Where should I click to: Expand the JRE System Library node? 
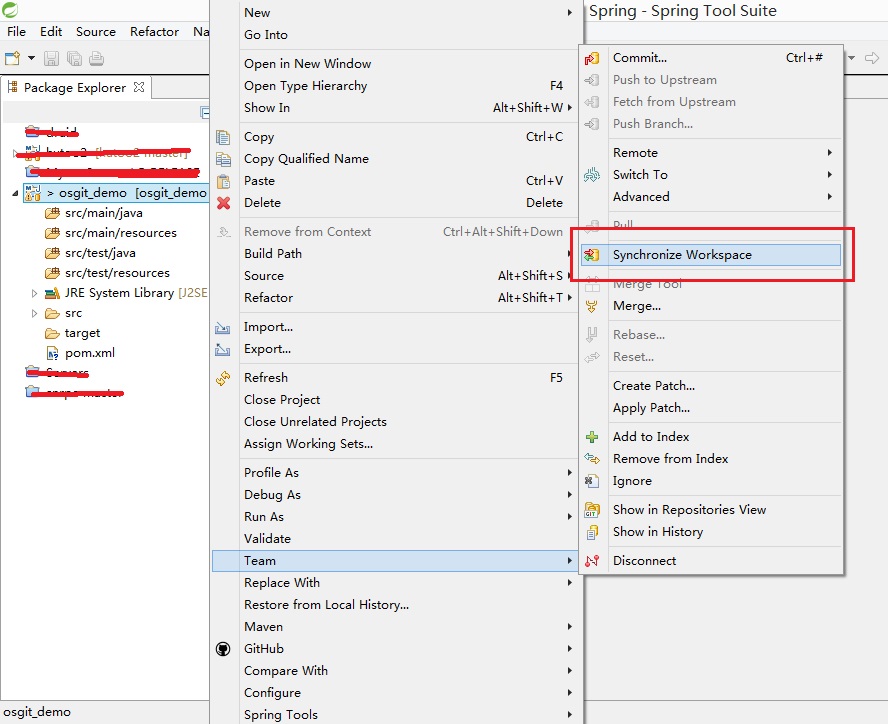pos(35,293)
